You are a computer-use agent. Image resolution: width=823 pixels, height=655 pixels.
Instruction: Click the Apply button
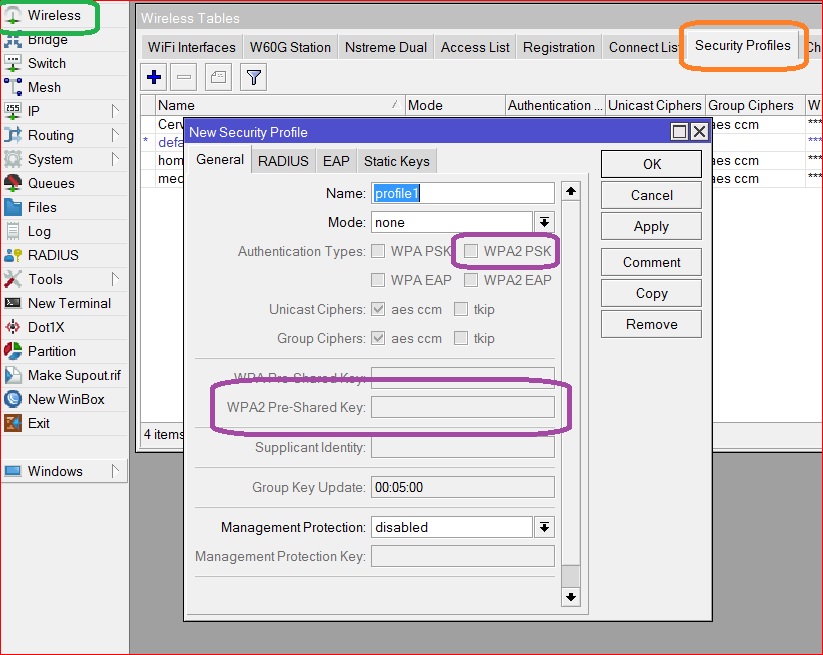651,226
